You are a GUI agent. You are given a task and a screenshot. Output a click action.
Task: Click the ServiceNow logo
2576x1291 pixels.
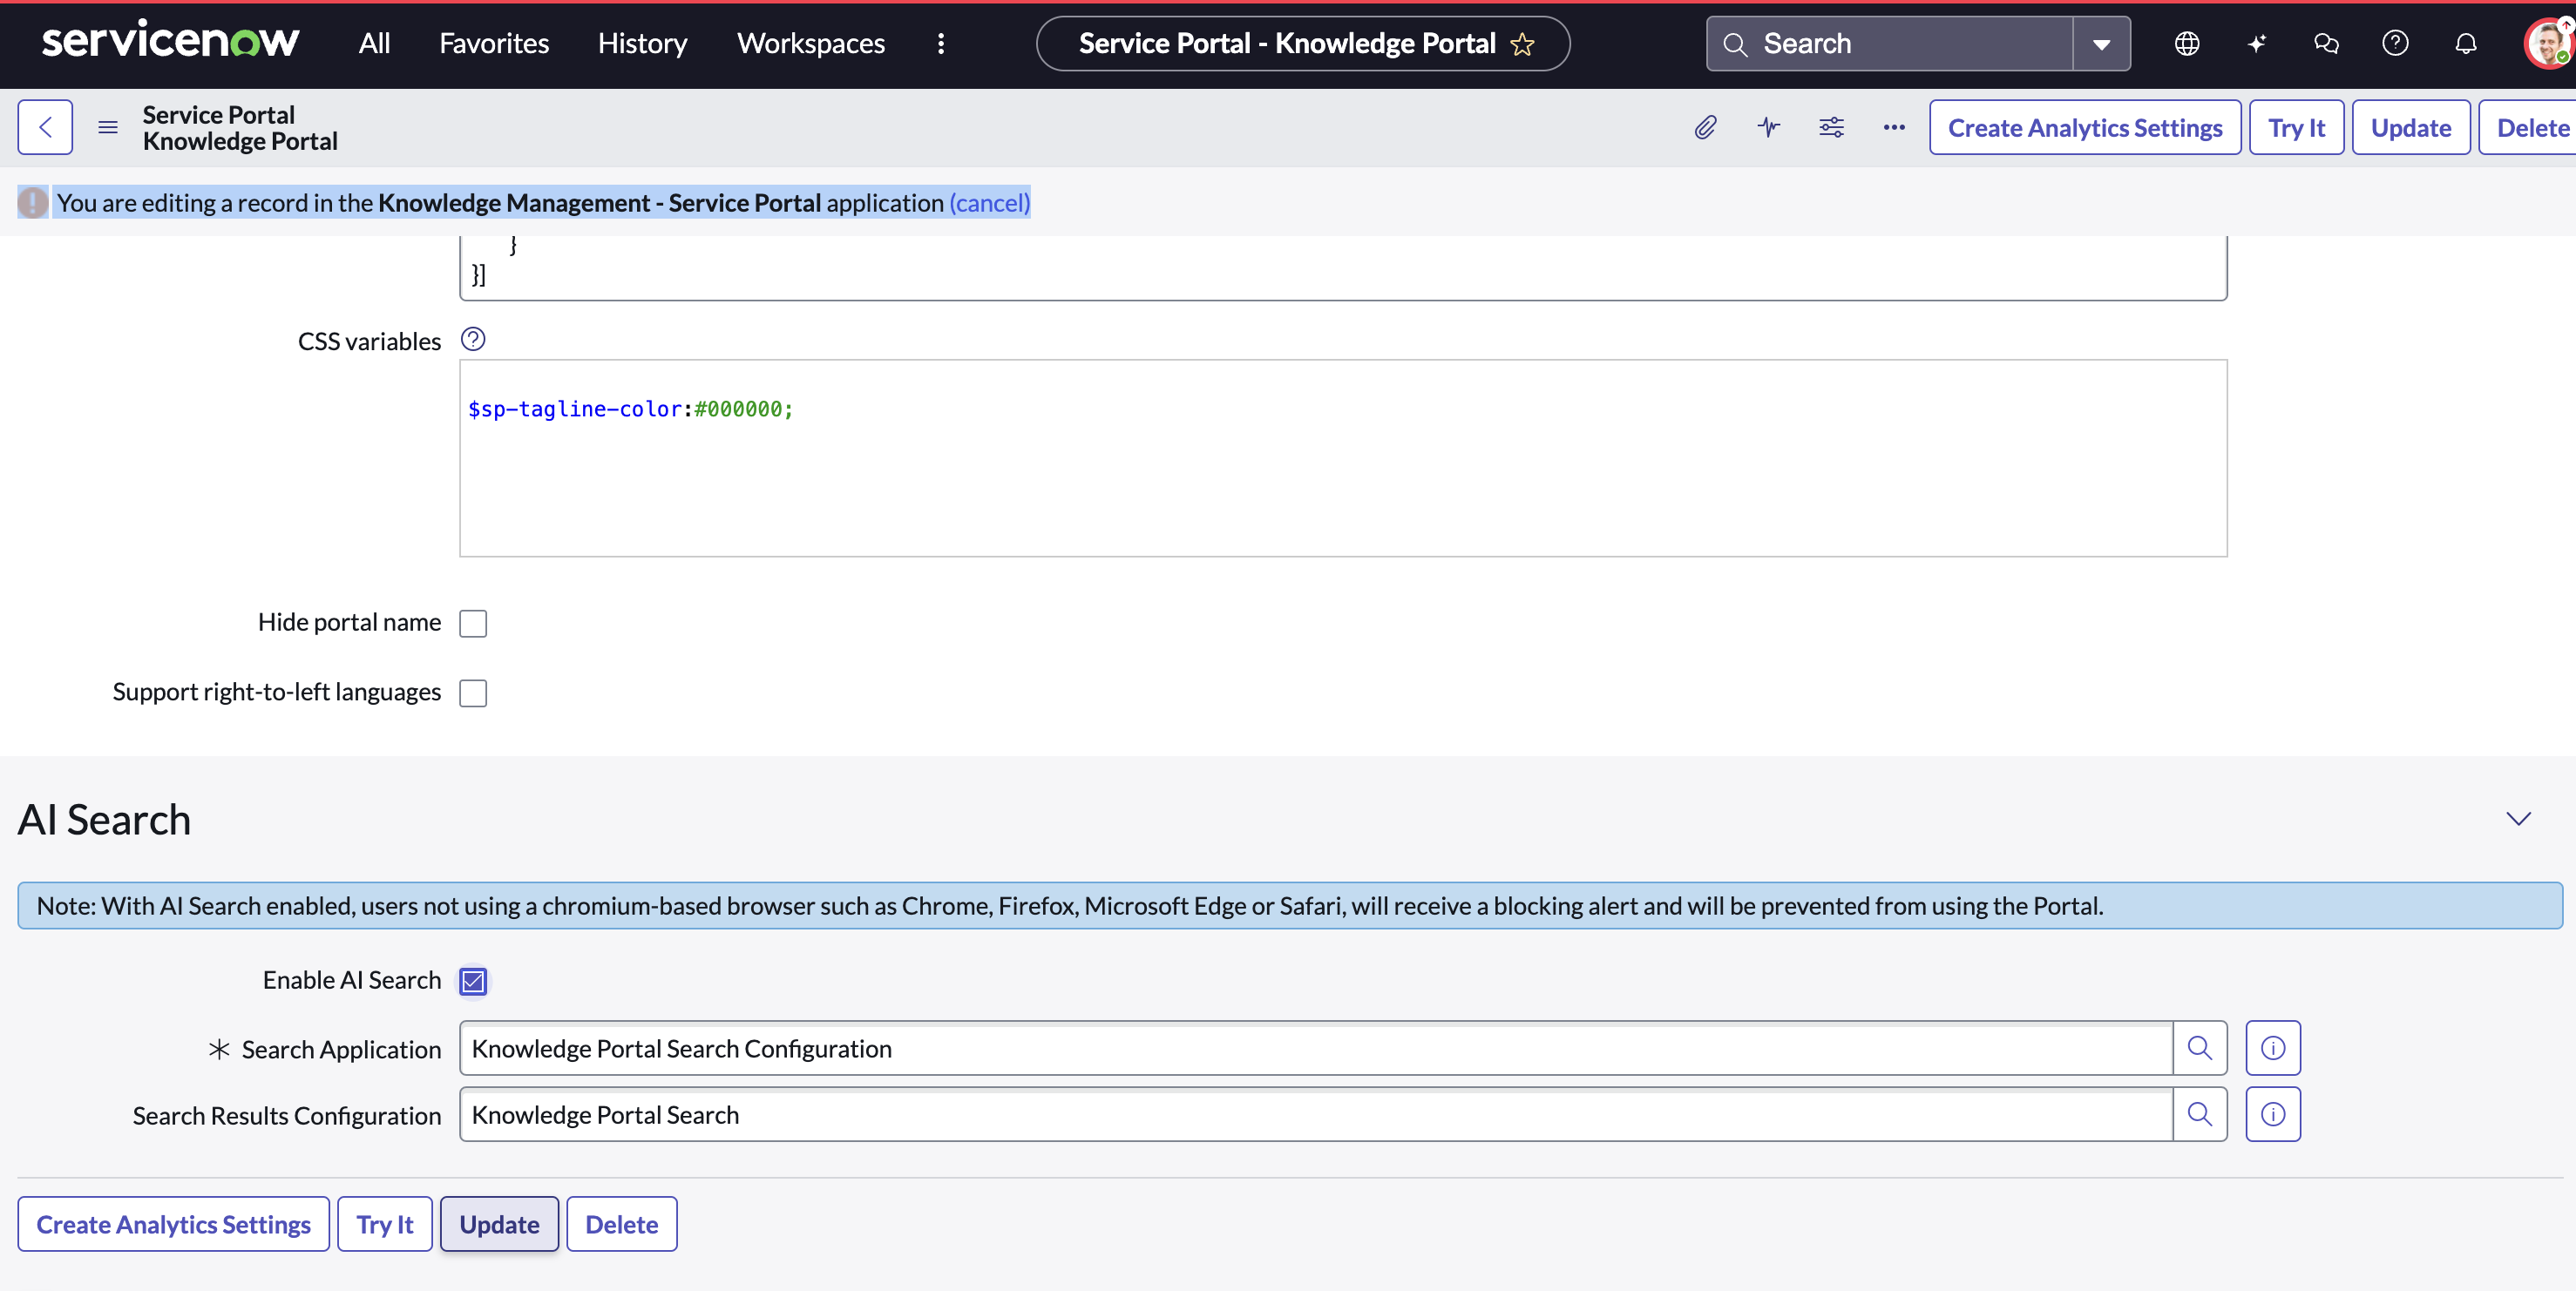[170, 42]
